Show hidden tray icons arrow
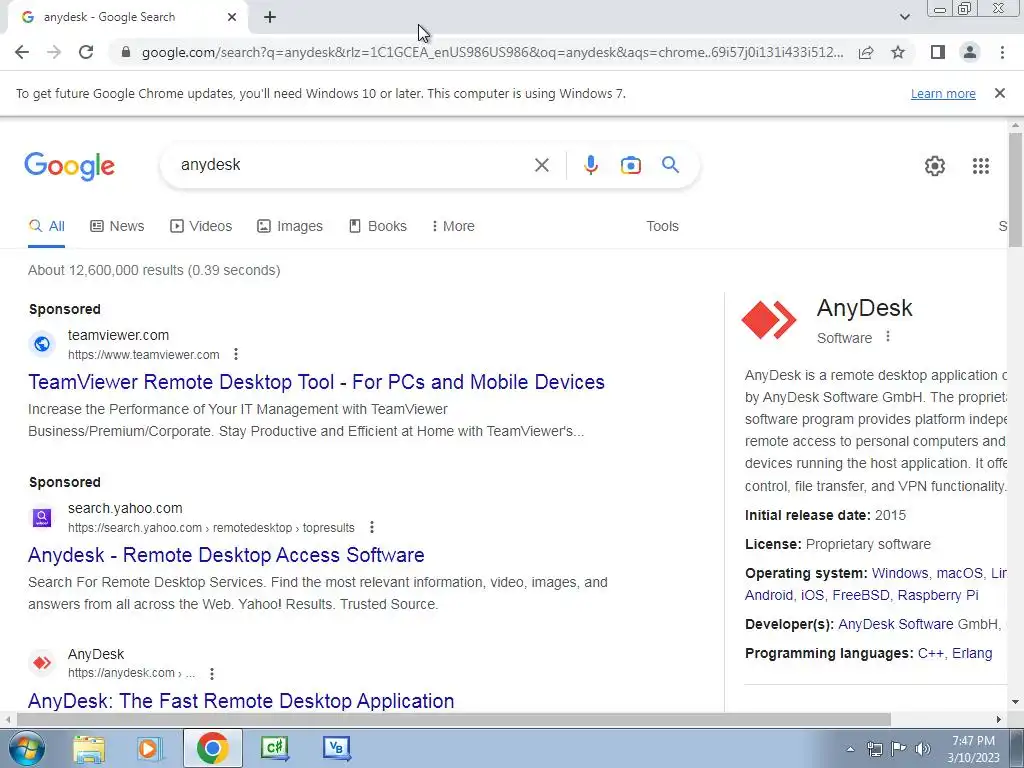This screenshot has width=1024, height=768. 850,750
